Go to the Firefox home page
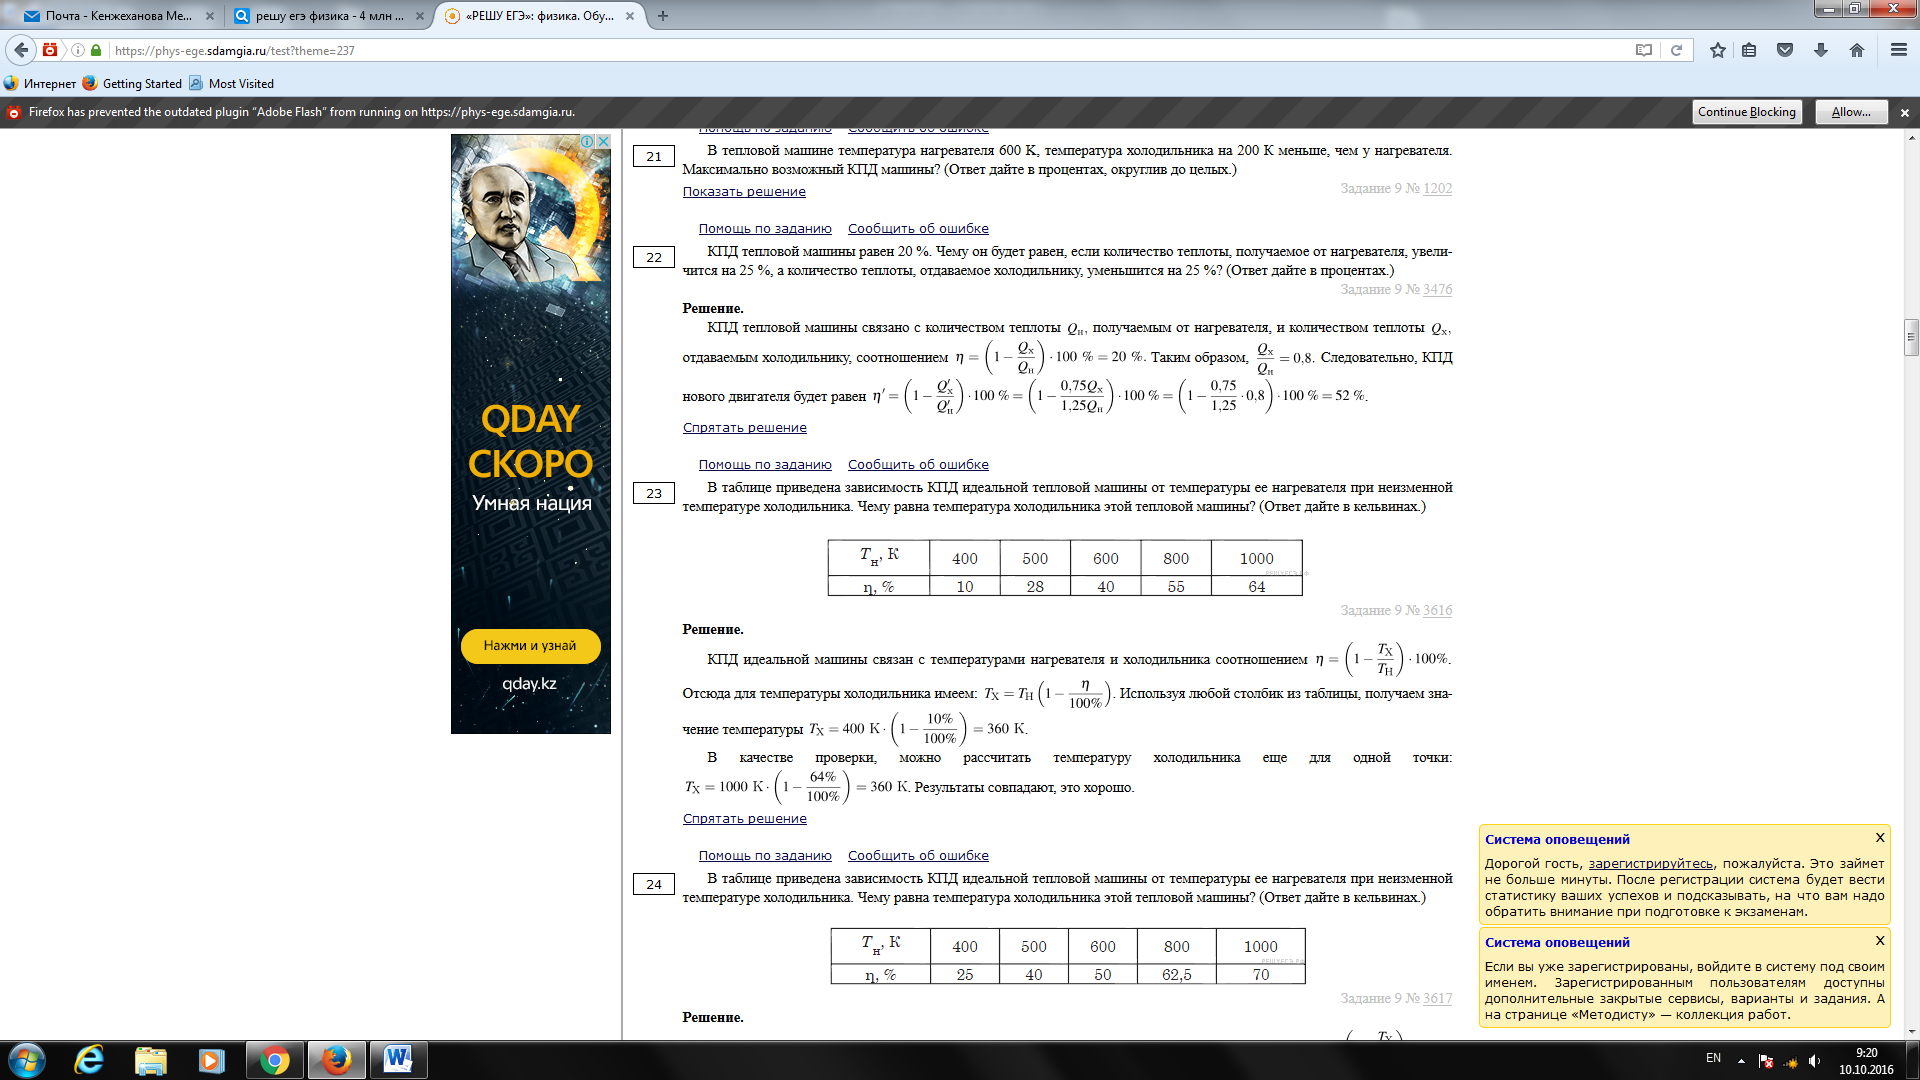The image size is (1920, 1080). [1857, 50]
